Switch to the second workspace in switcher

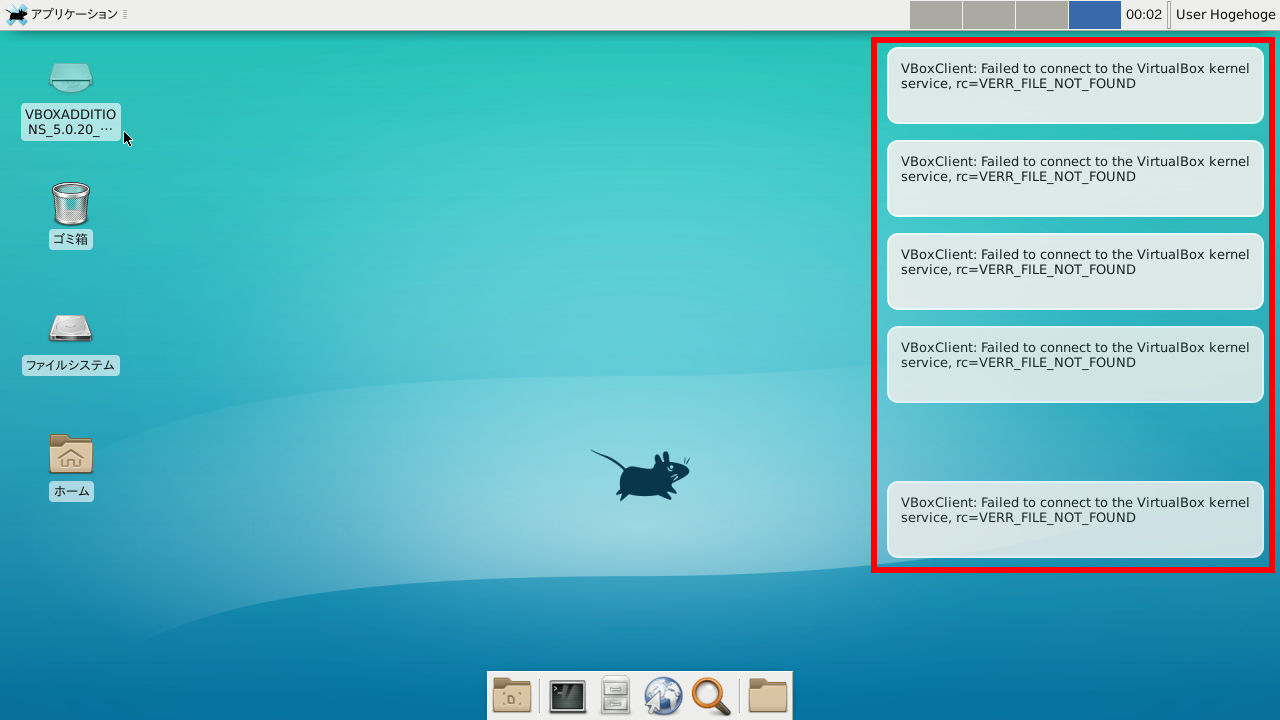(x=989, y=15)
